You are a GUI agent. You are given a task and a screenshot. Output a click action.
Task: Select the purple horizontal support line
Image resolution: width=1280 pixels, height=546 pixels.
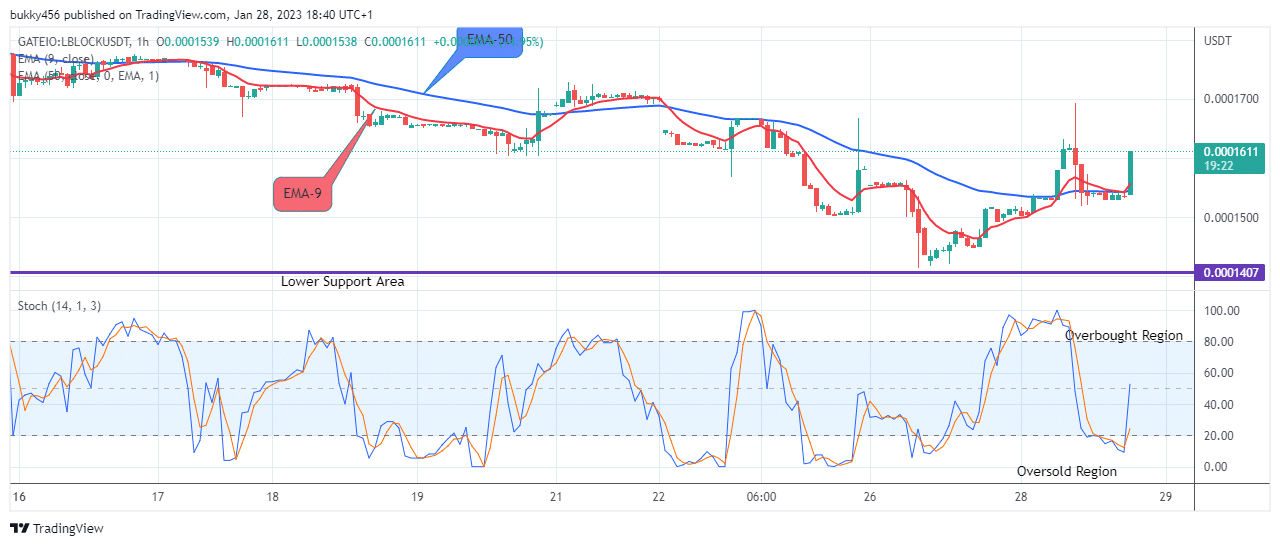600,272
